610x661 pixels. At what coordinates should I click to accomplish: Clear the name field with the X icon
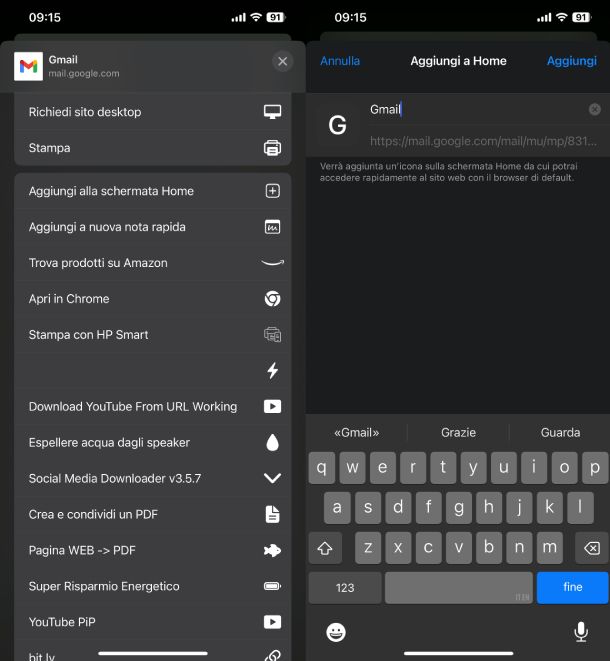(x=594, y=110)
